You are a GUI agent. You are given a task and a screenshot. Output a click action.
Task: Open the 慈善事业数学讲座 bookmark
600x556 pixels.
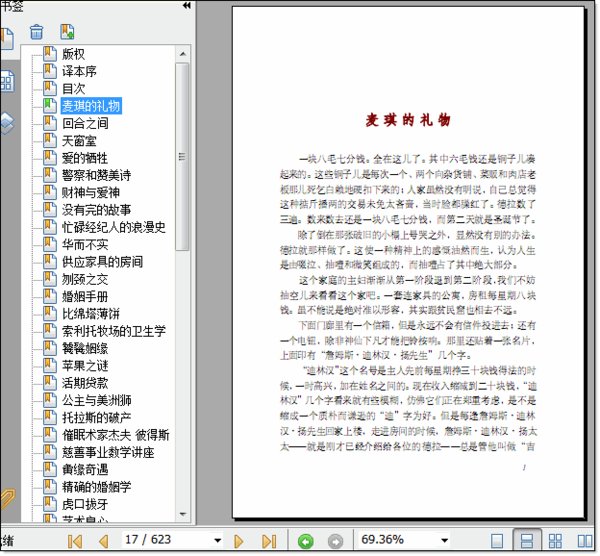pyautogui.click(x=108, y=453)
